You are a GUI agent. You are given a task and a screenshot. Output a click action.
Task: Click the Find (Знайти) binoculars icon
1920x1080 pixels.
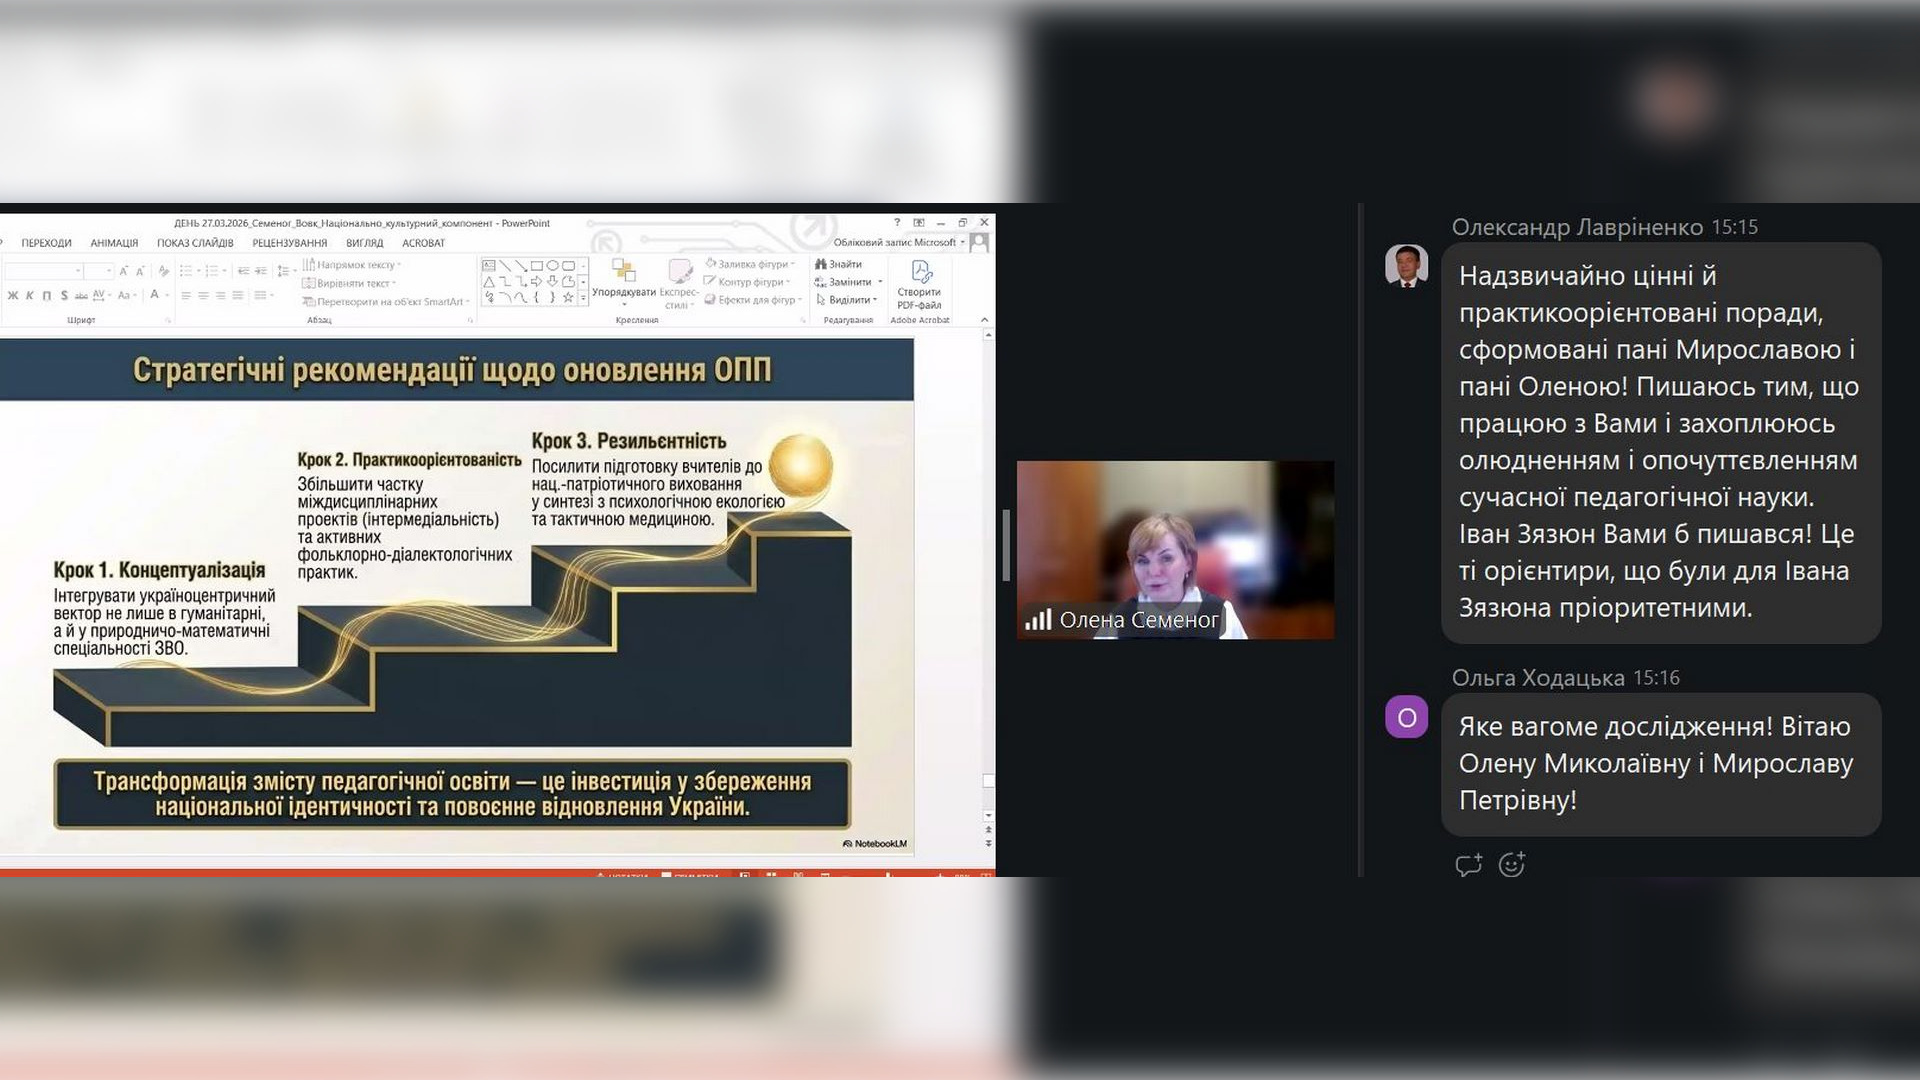click(x=838, y=264)
